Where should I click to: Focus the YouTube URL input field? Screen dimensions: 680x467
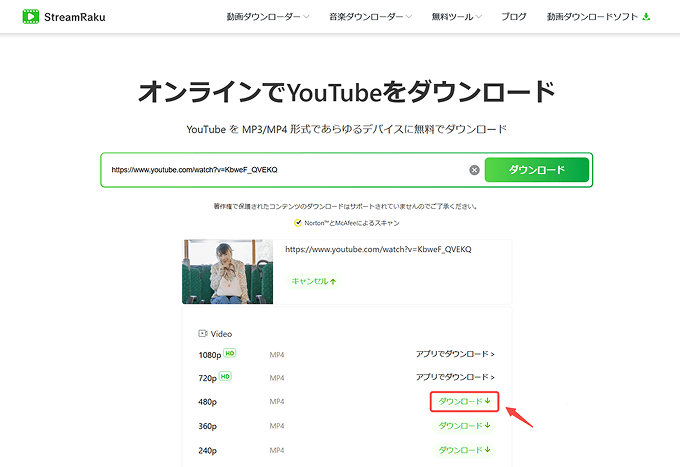286,170
